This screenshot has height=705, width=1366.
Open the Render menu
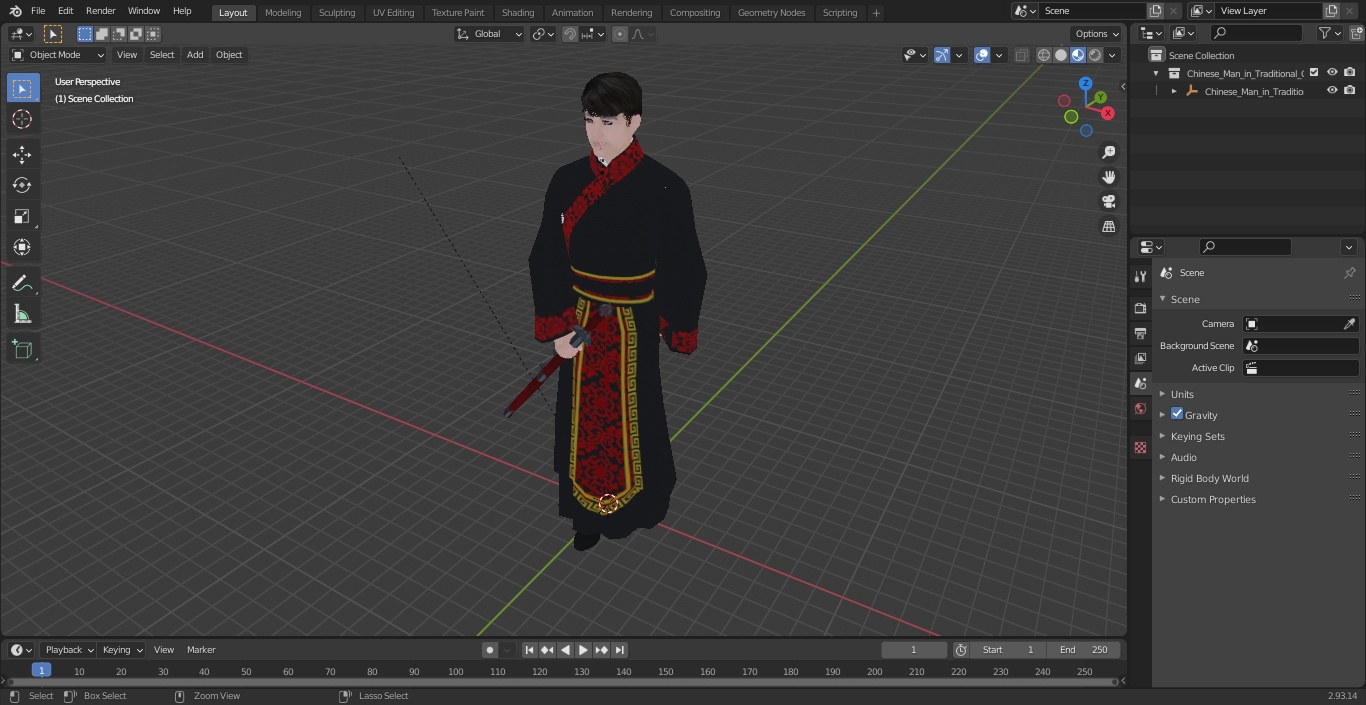[x=101, y=11]
